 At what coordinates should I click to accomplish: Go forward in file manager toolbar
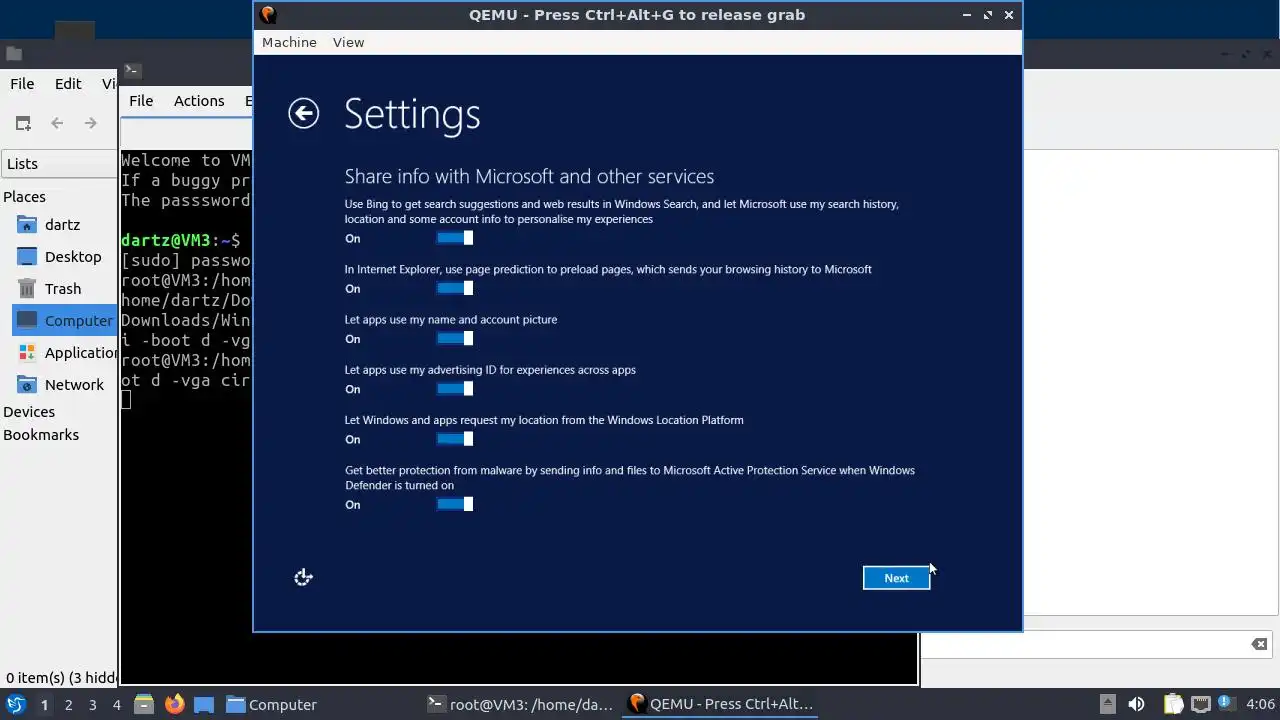click(x=91, y=123)
